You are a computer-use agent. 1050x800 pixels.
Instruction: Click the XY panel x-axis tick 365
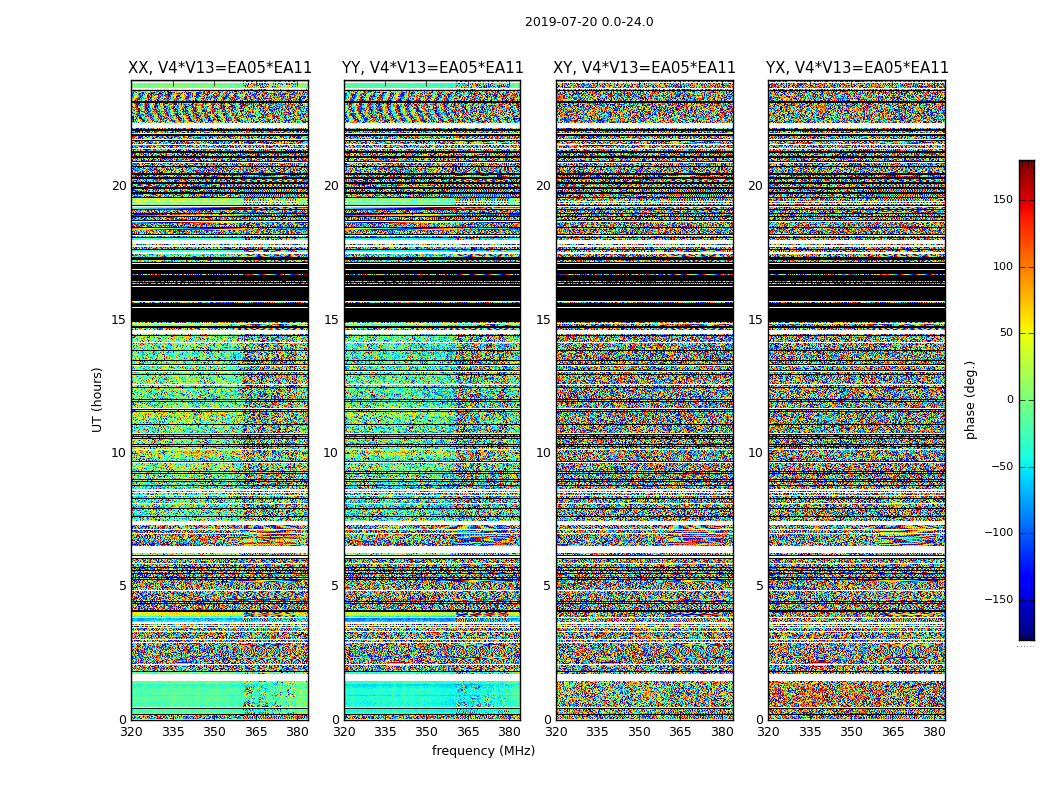[x=680, y=732]
